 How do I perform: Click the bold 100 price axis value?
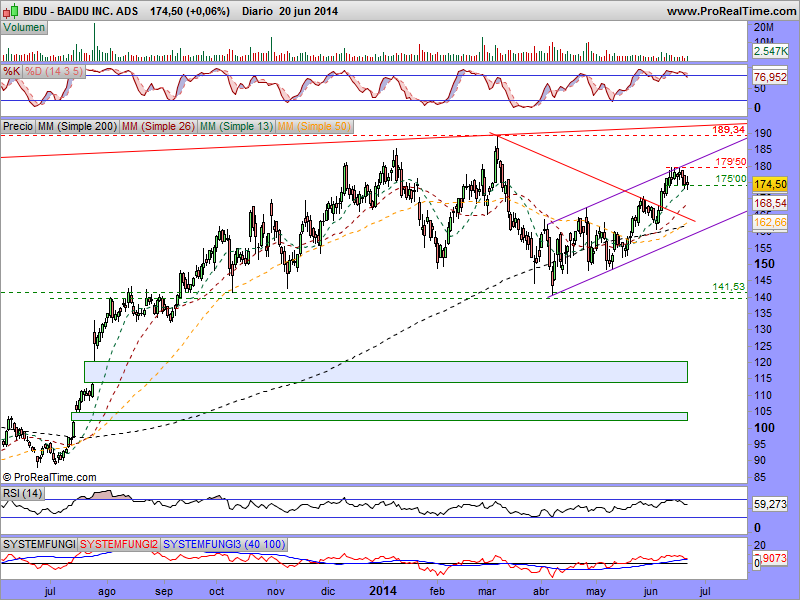tap(764, 428)
